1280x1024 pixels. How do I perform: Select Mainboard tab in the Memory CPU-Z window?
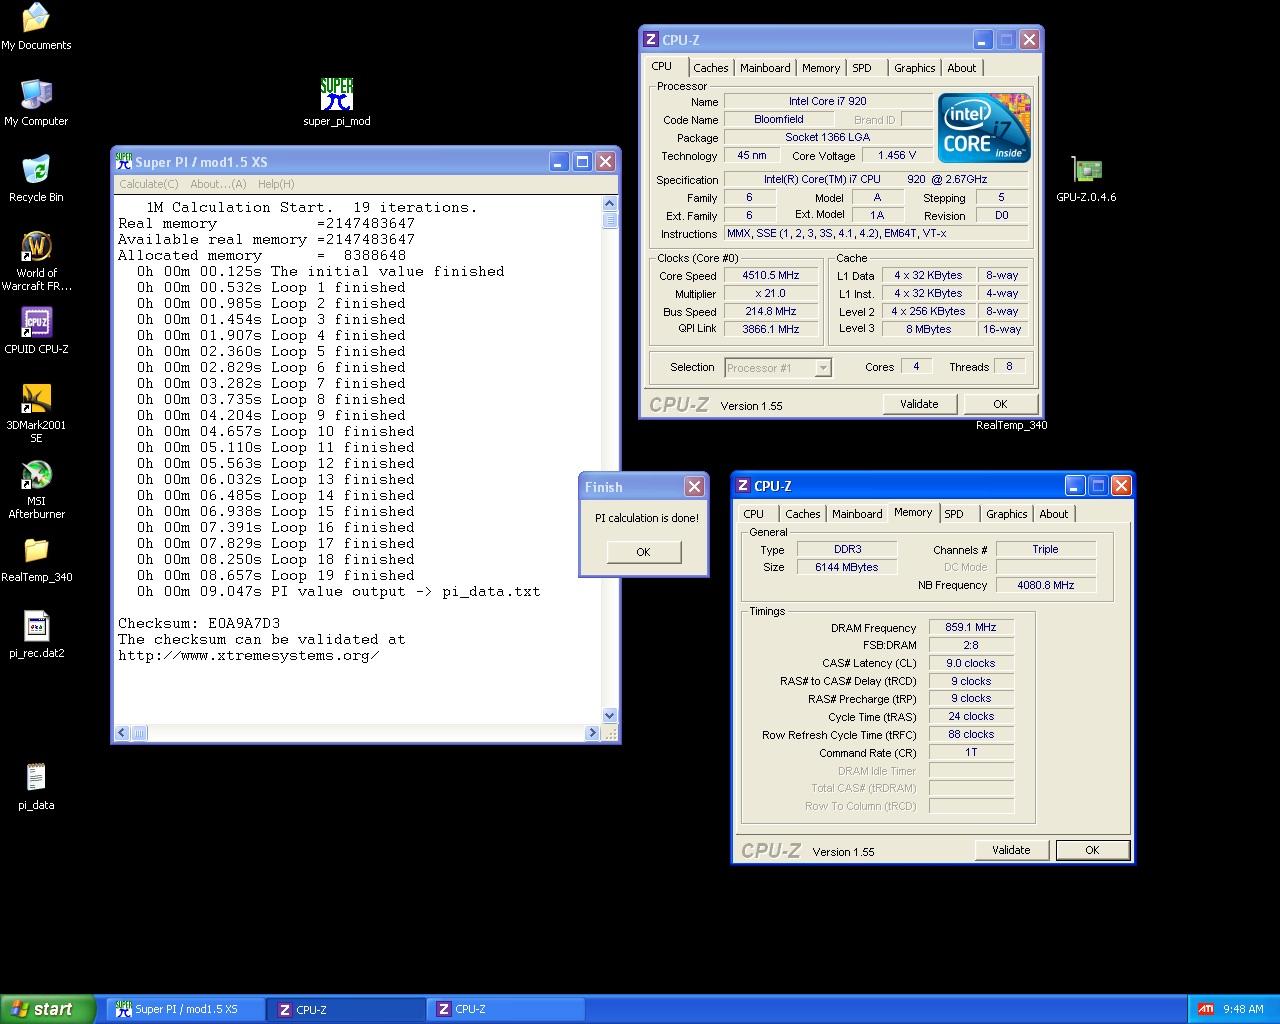coord(857,514)
